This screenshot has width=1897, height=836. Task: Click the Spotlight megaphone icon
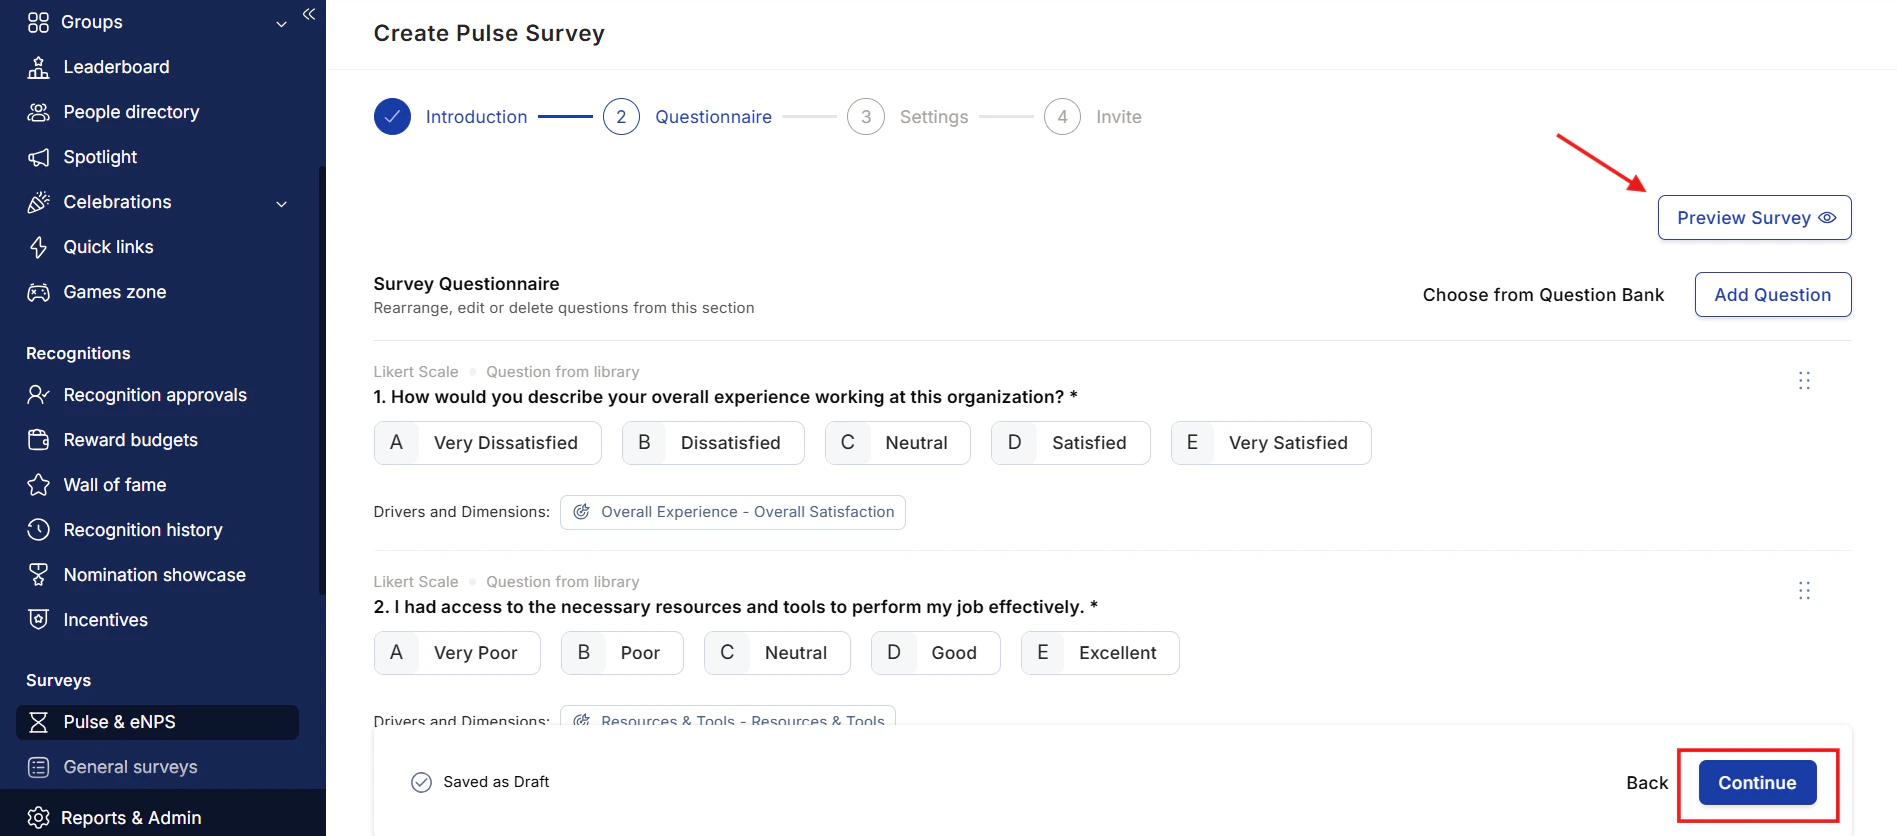click(x=38, y=157)
